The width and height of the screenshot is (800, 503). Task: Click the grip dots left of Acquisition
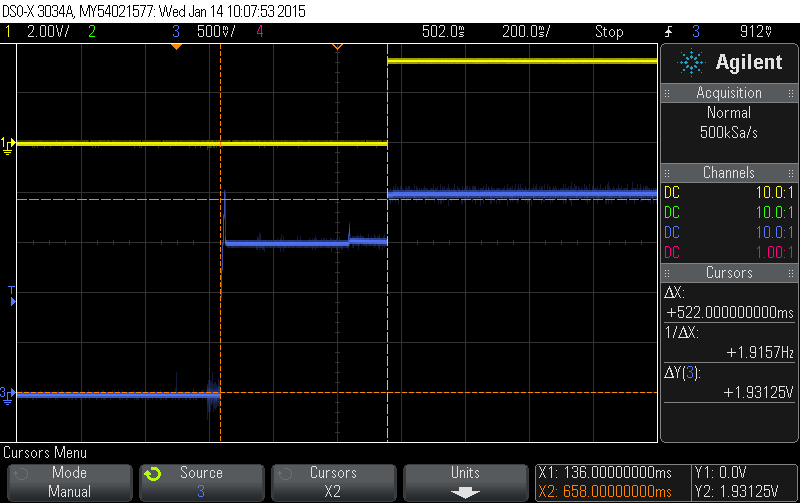(667, 93)
